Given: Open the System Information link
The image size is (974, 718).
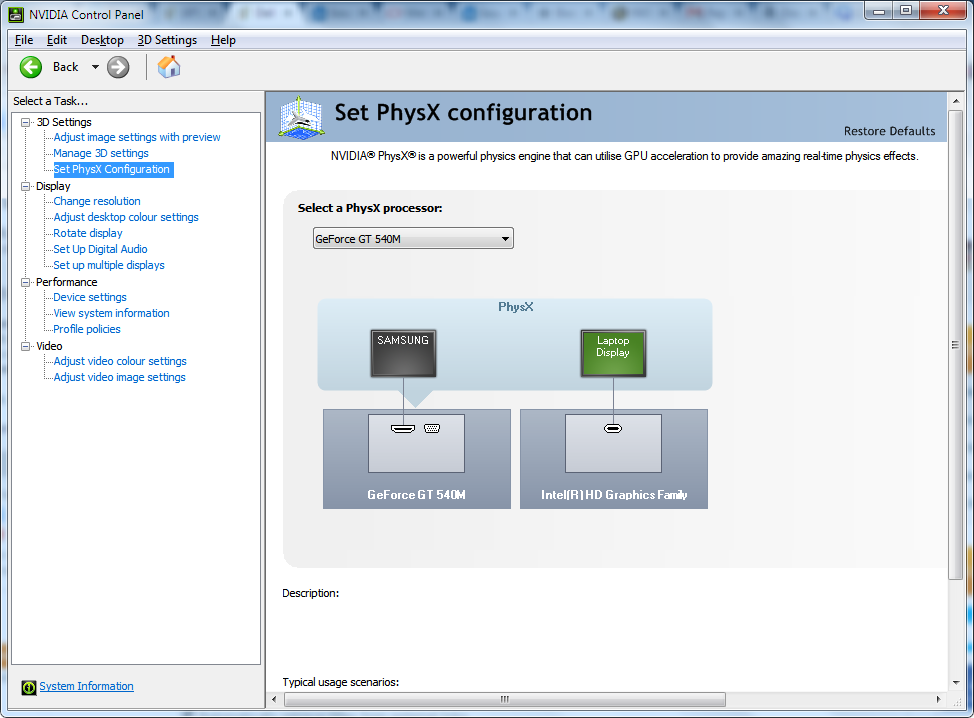Looking at the screenshot, I should pyautogui.click(x=86, y=686).
